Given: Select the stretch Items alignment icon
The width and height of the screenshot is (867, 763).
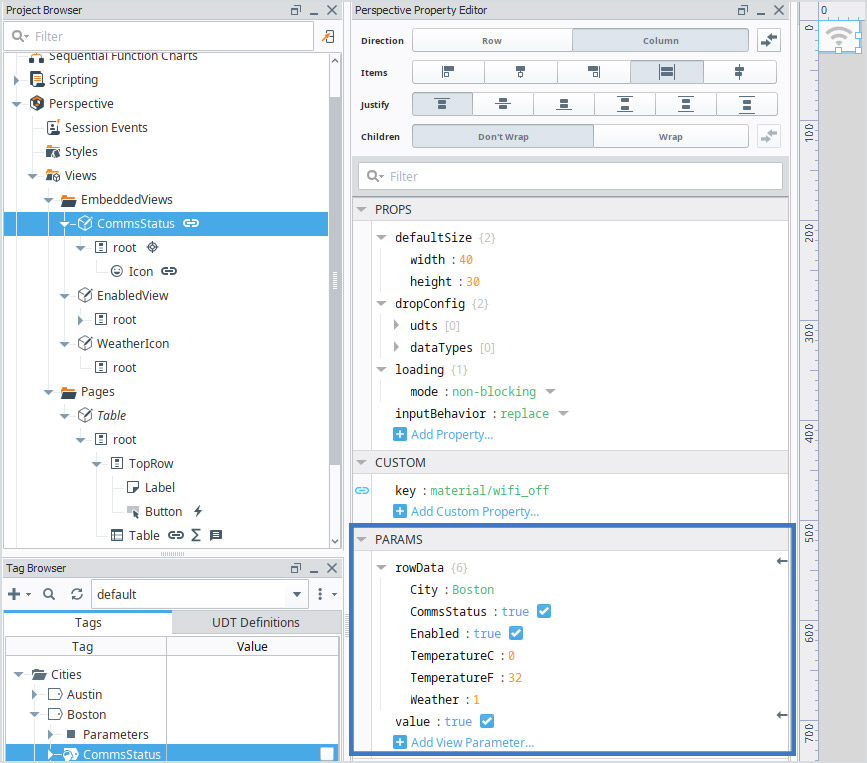Looking at the screenshot, I should 666,73.
